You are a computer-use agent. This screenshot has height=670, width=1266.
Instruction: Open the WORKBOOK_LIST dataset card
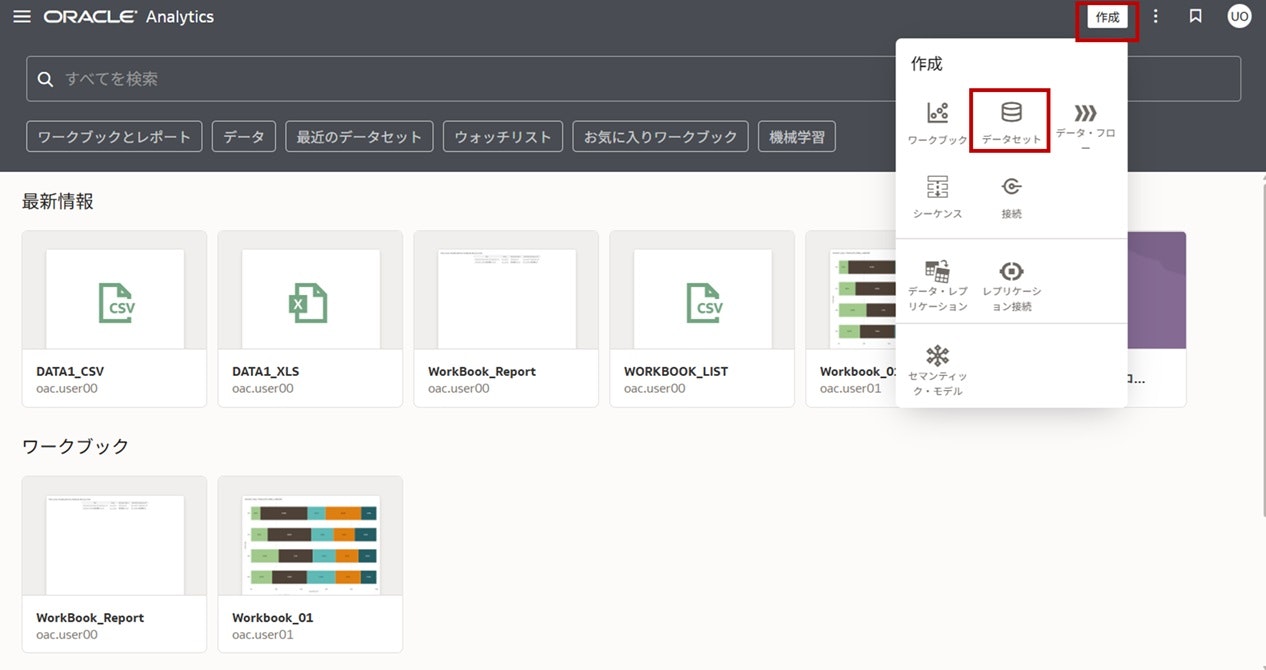702,319
